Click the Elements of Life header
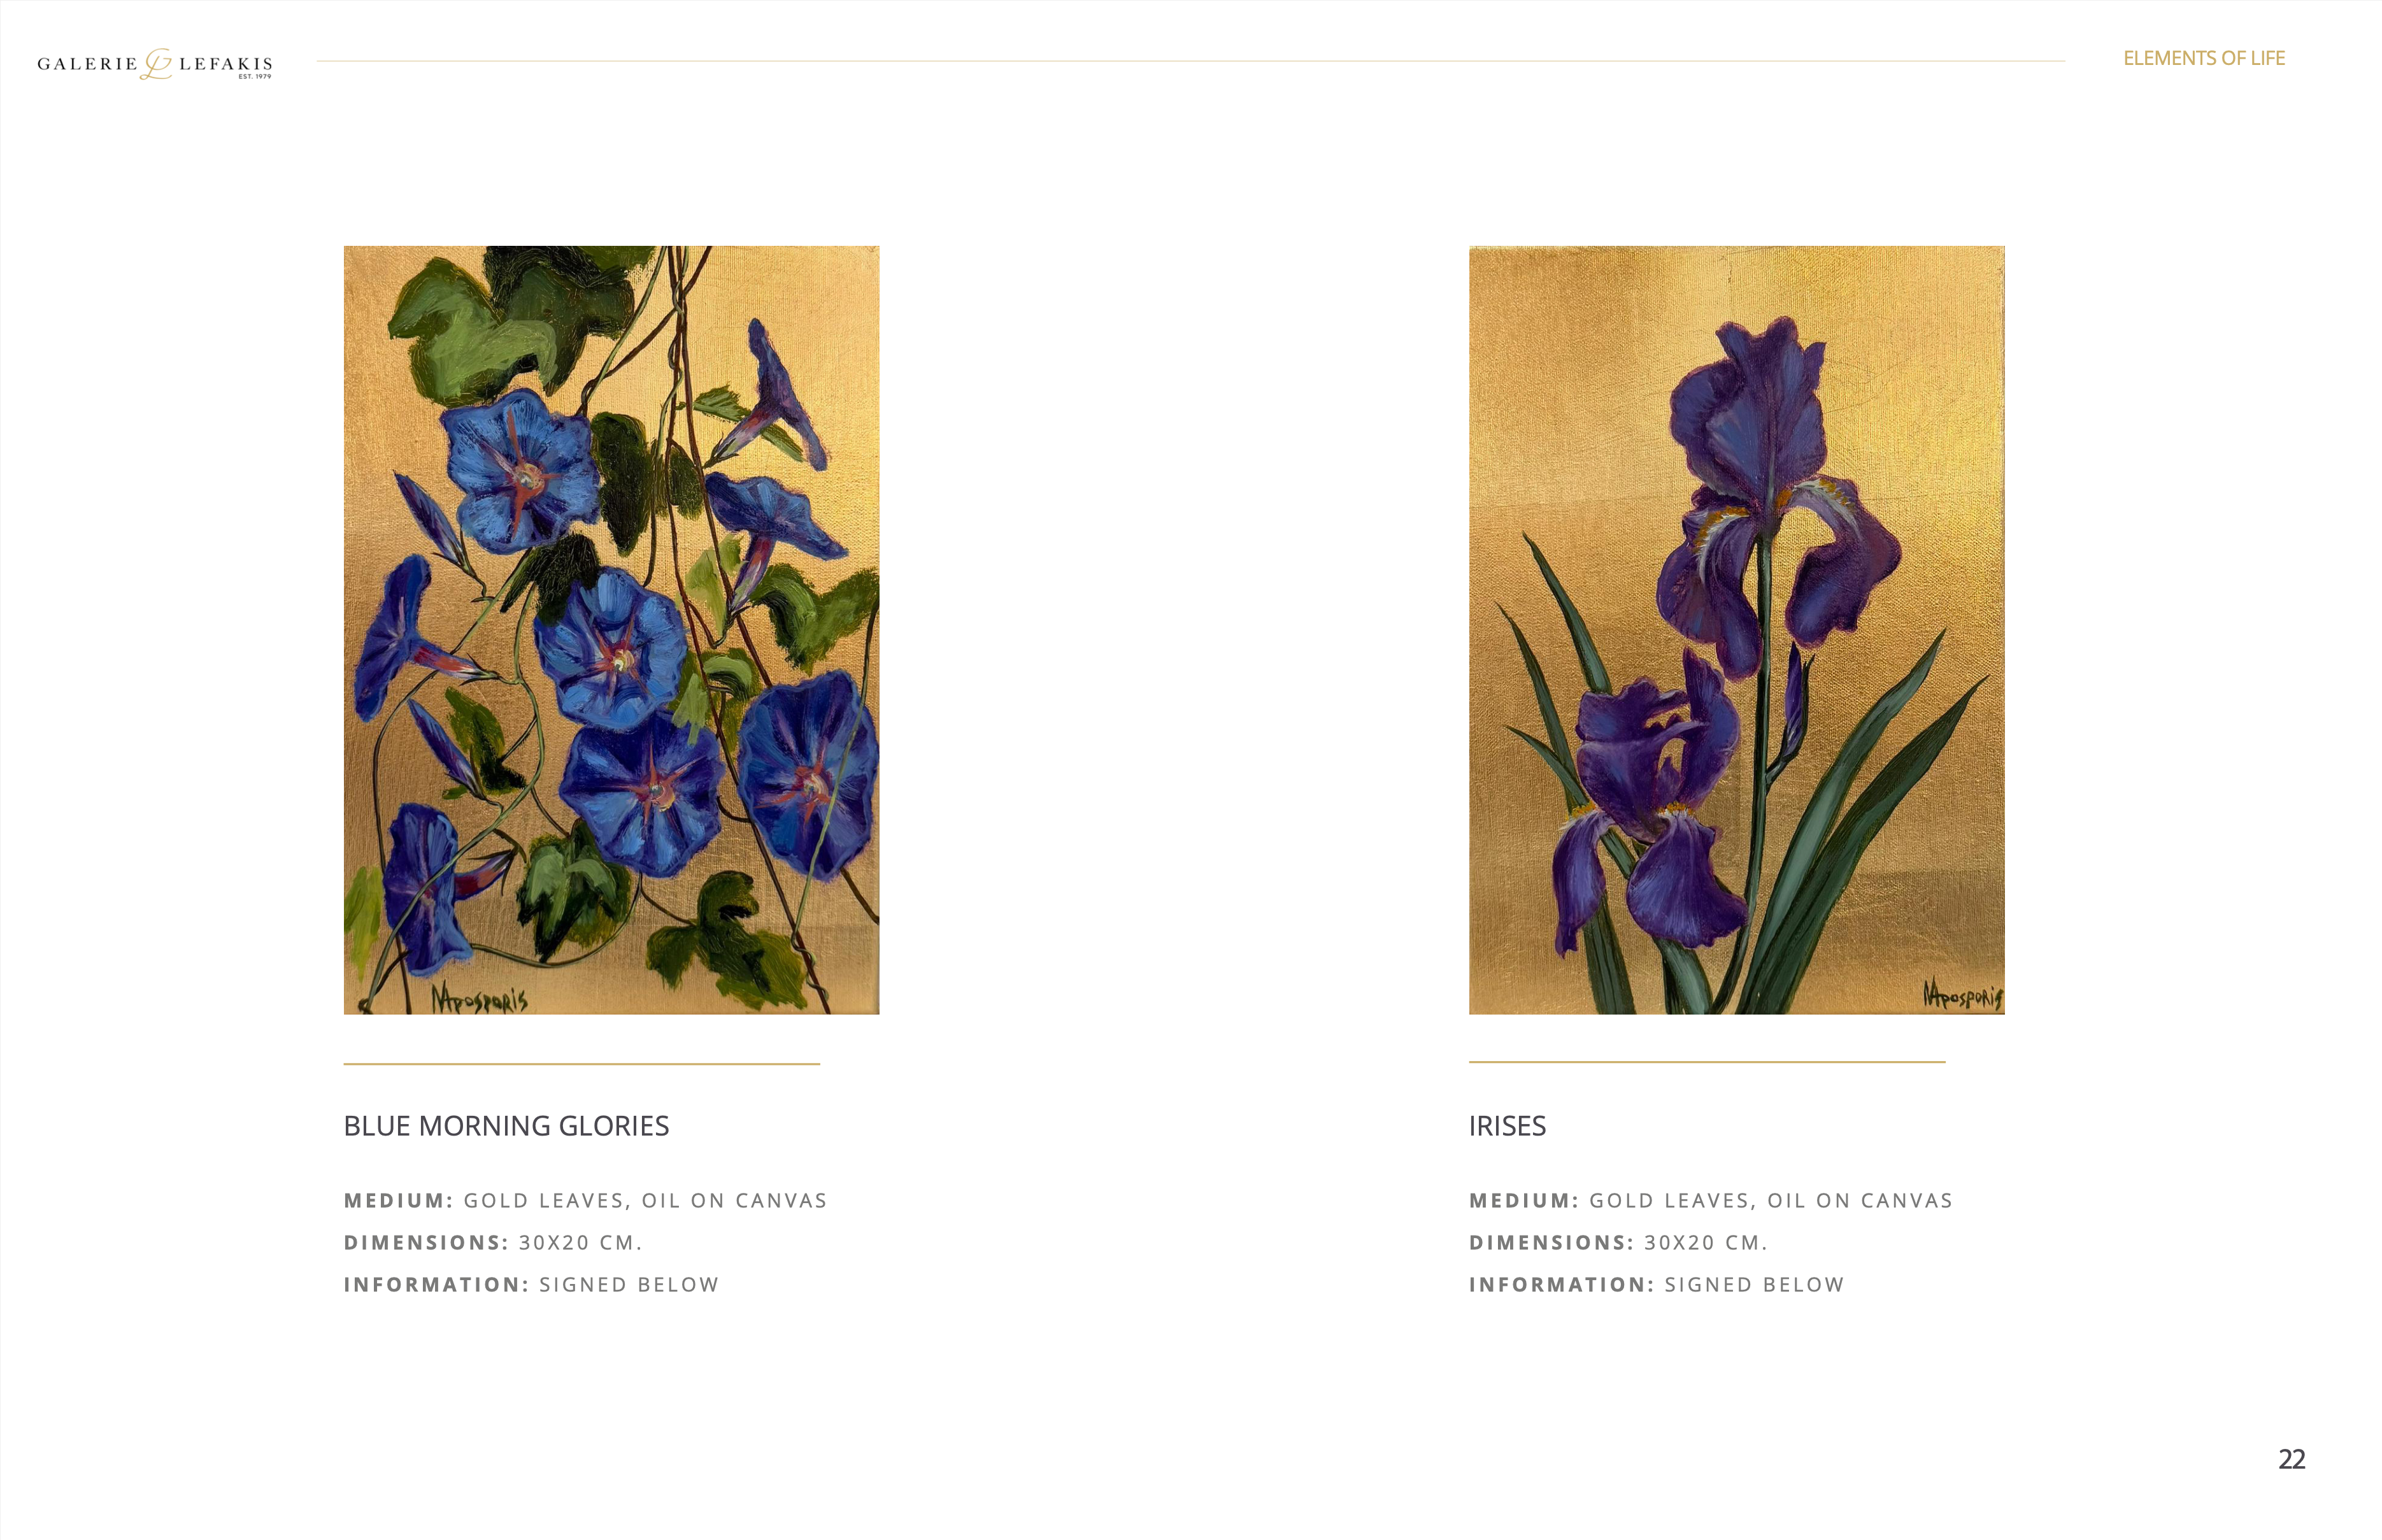Viewport: 2382px width, 1540px height. point(2204,59)
